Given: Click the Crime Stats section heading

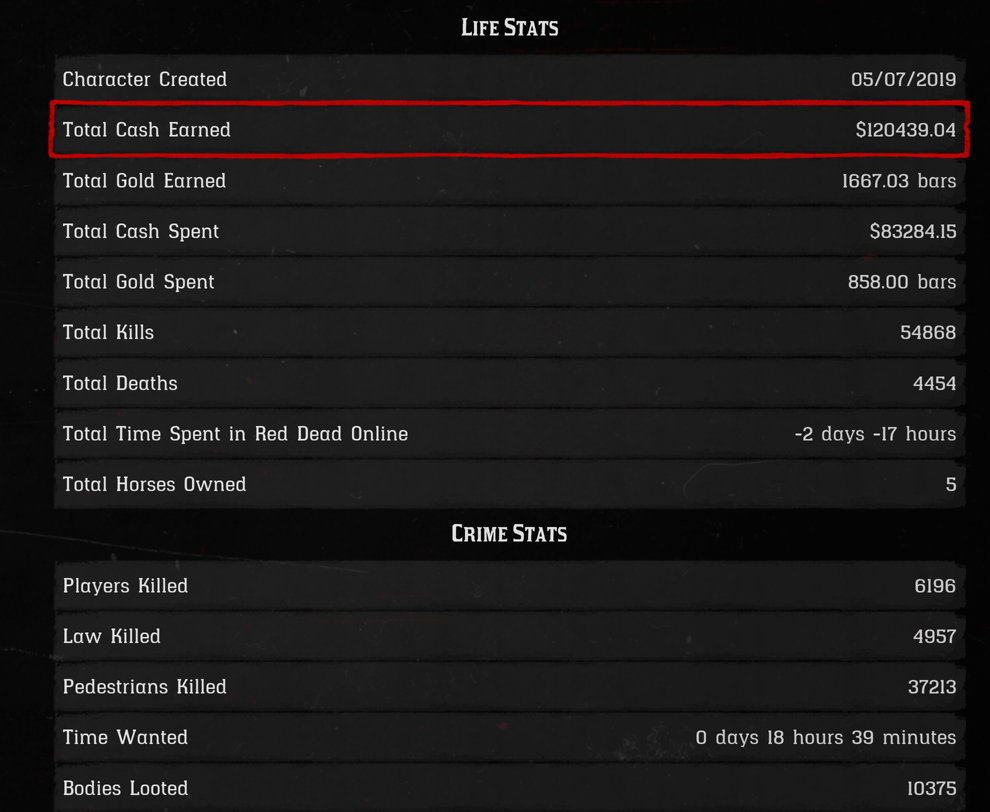Looking at the screenshot, I should [509, 534].
